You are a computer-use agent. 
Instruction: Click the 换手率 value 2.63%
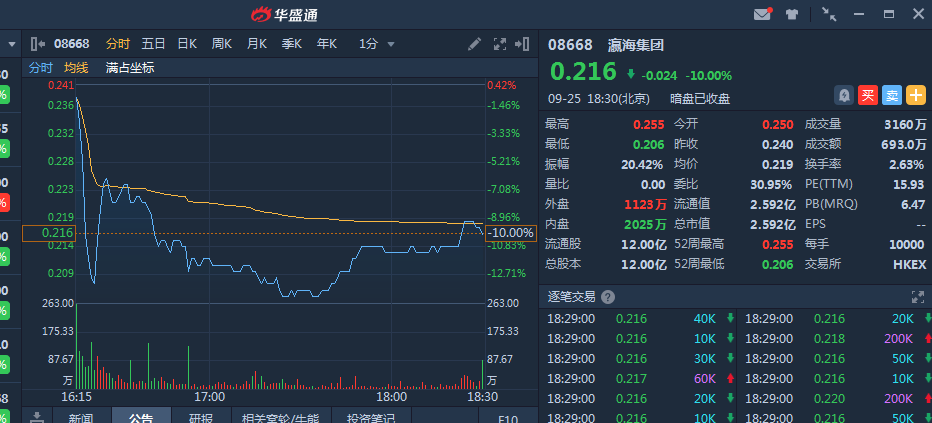tap(908, 165)
